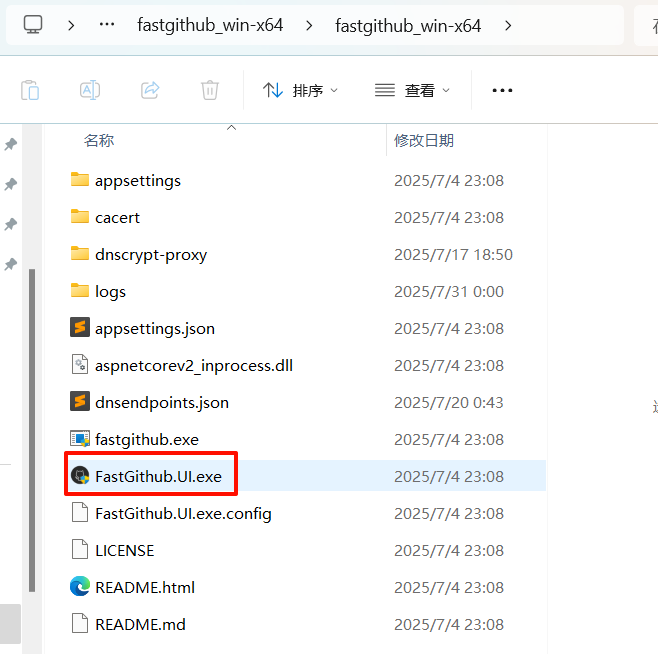Click the navigation pane vertical scrollbar
Screen dimensions: 658x654
[x=33, y=430]
